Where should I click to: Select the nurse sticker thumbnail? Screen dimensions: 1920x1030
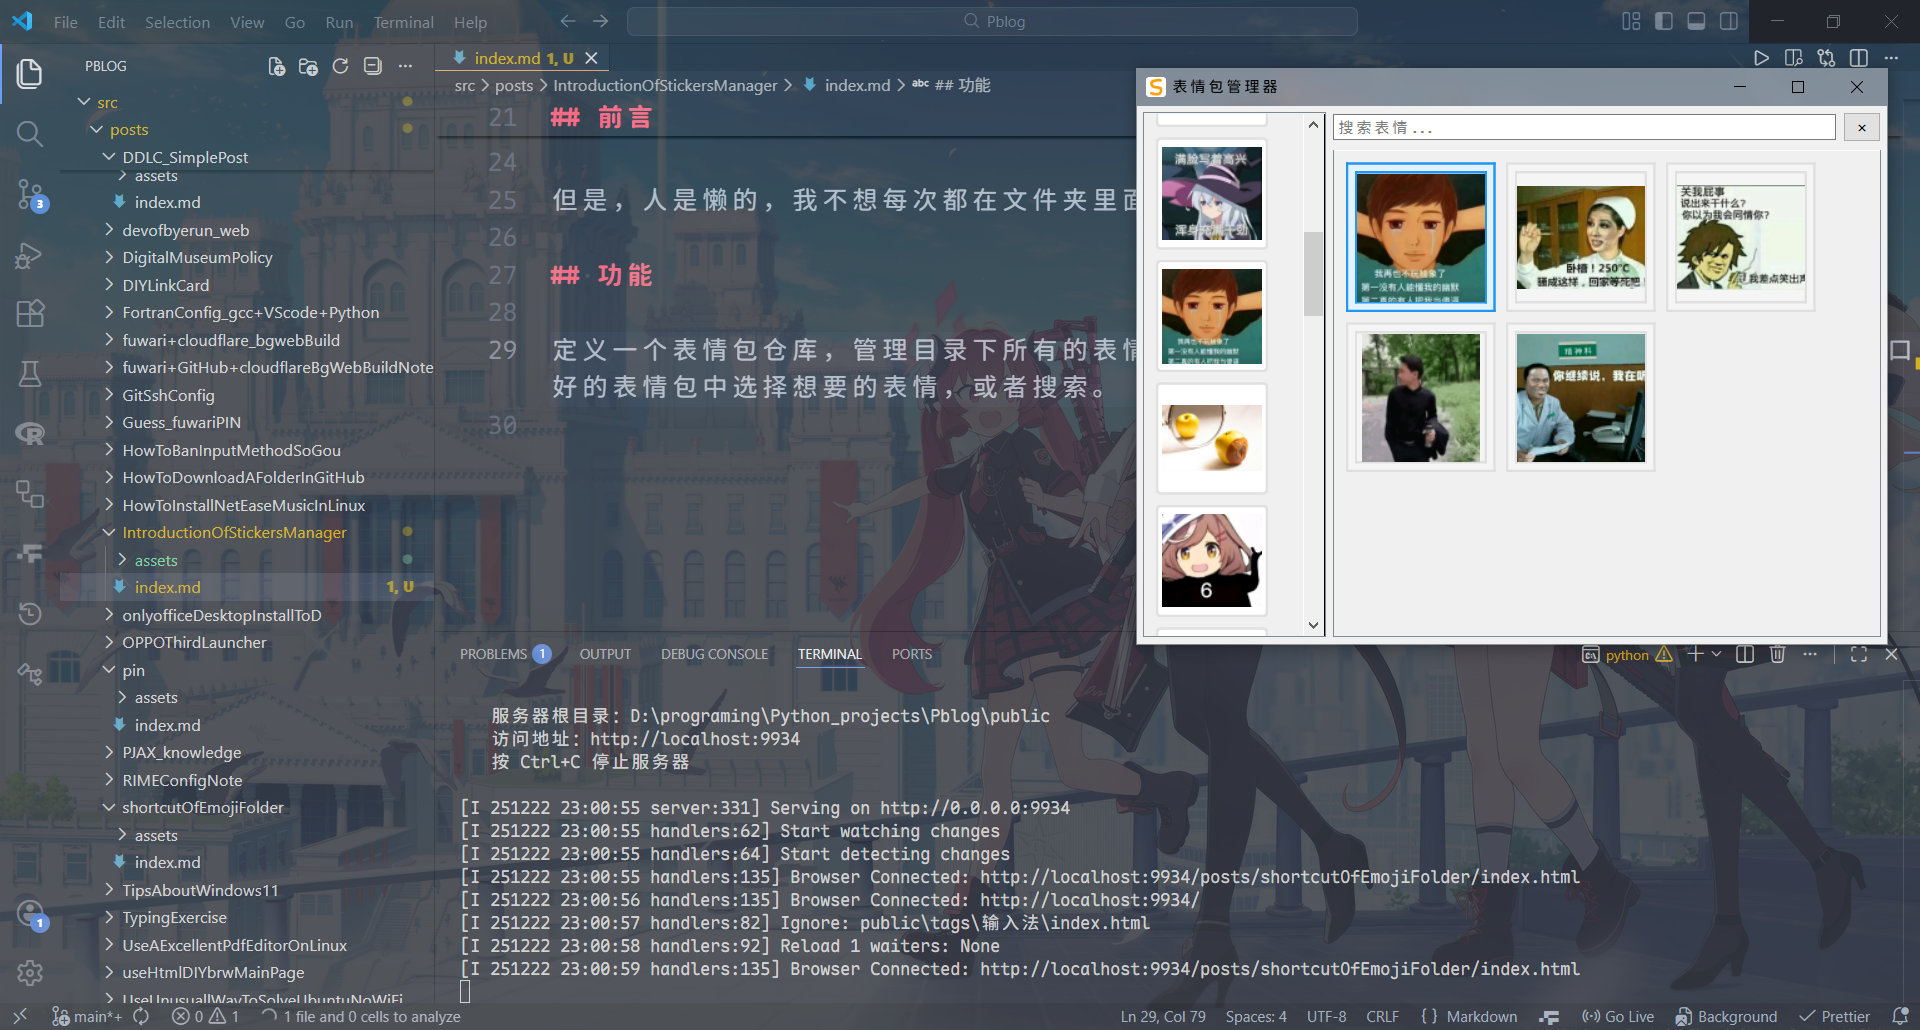click(1578, 237)
